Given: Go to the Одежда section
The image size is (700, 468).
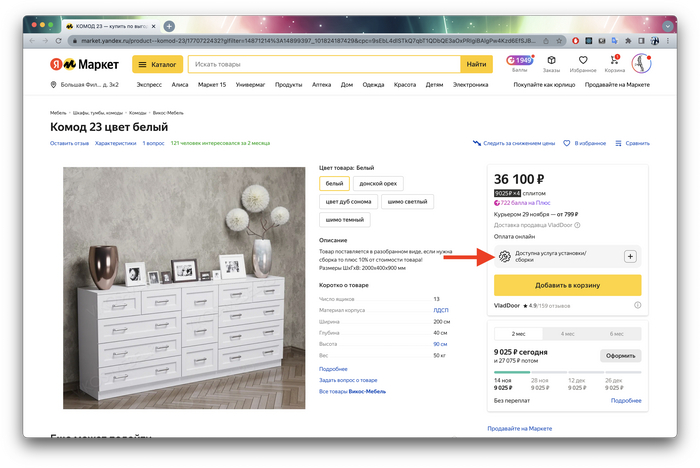Looking at the screenshot, I should point(373,84).
